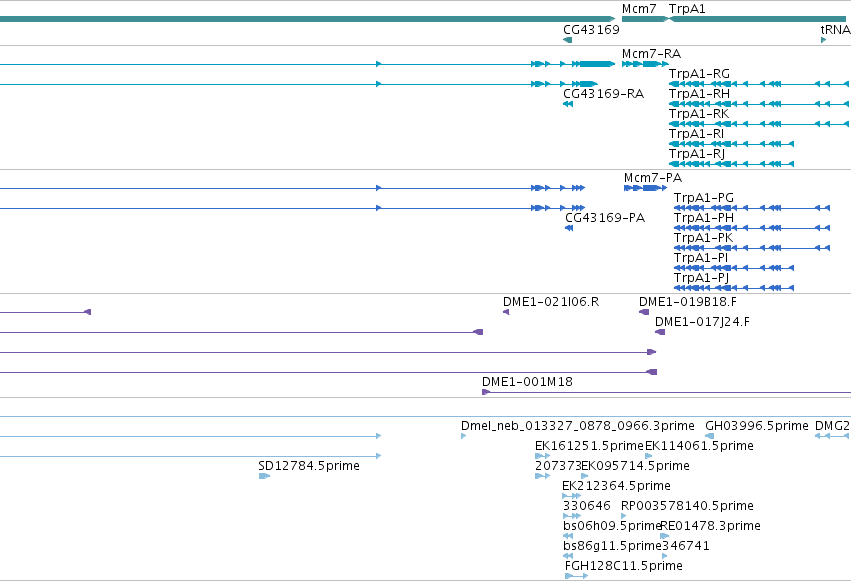
Task: Select the EK212364.5prime EST
Action: tap(571, 496)
